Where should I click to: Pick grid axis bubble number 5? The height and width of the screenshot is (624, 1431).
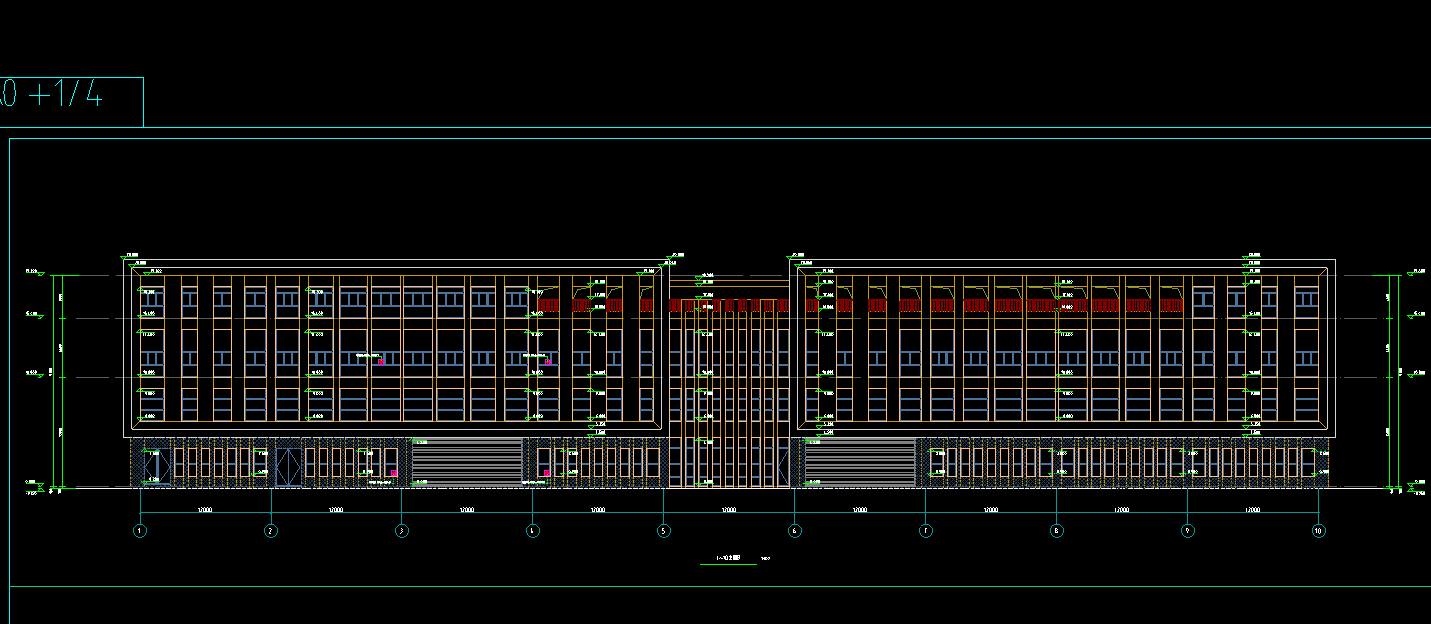pos(664,531)
